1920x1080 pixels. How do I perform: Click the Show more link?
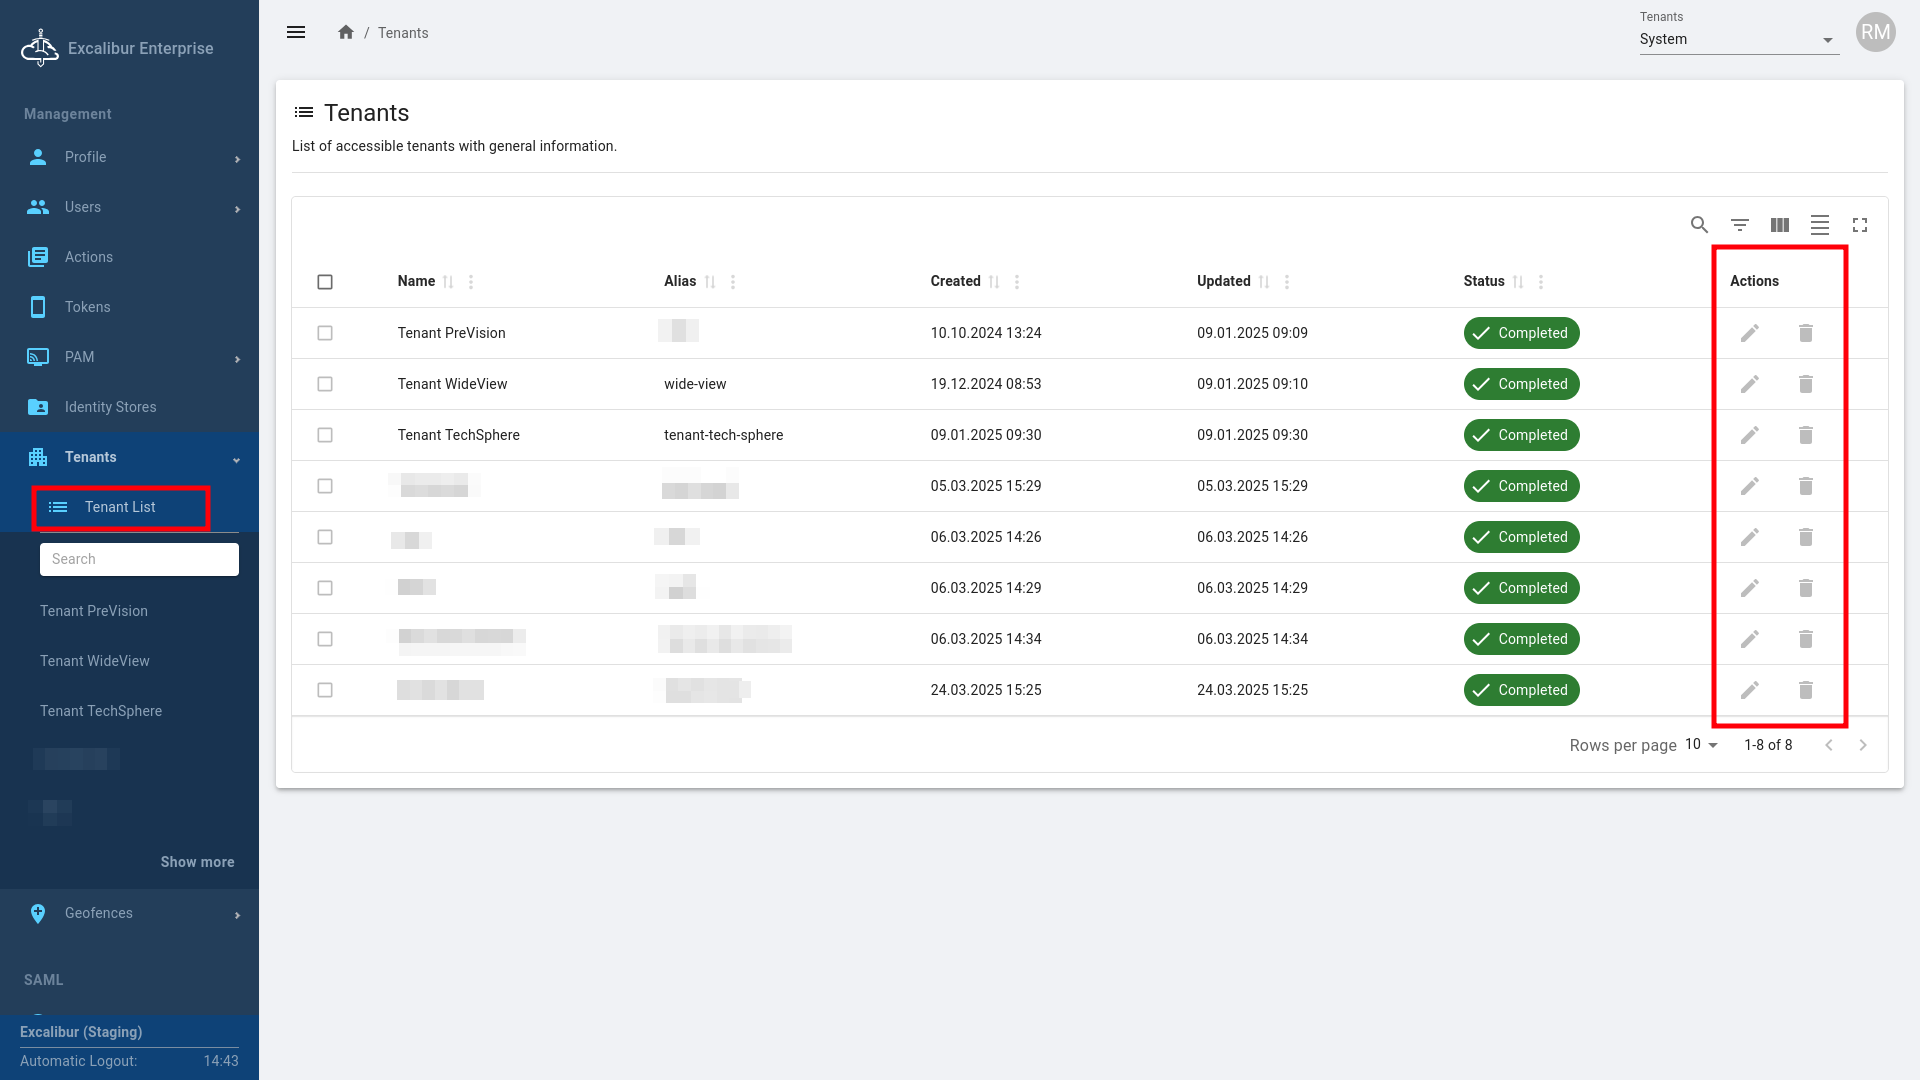coord(197,862)
